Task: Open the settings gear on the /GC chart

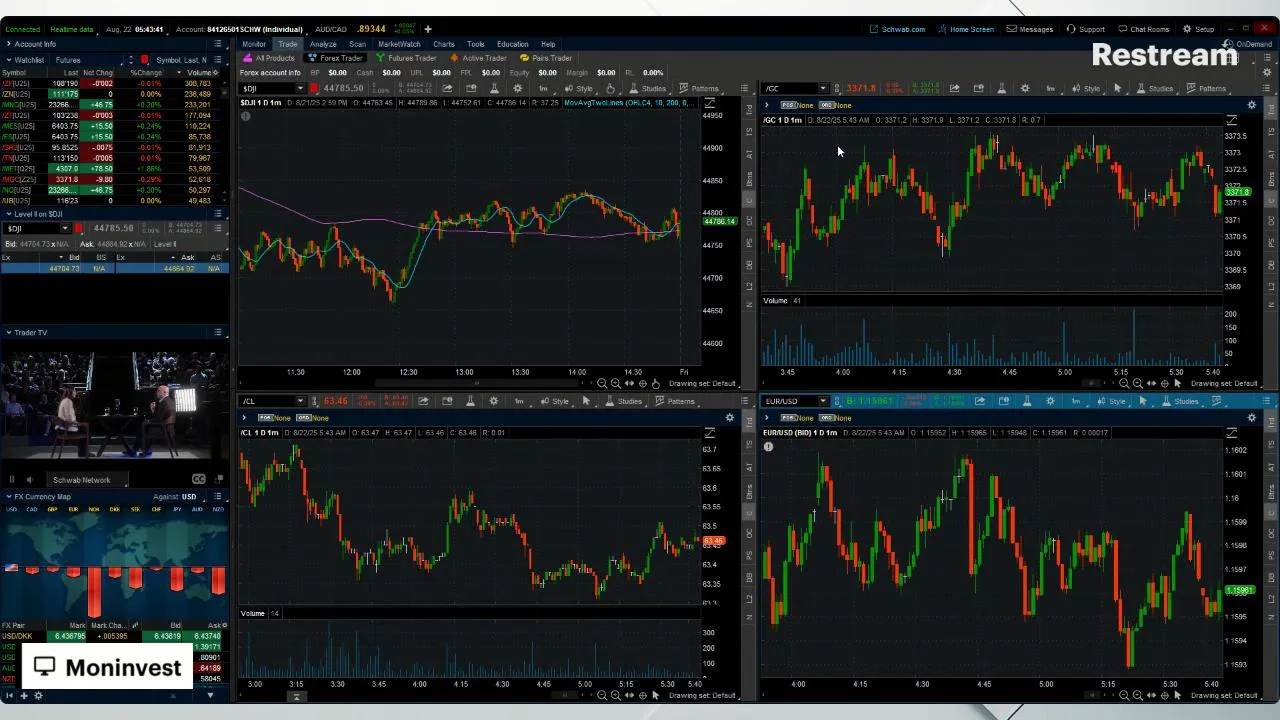Action: click(1025, 88)
